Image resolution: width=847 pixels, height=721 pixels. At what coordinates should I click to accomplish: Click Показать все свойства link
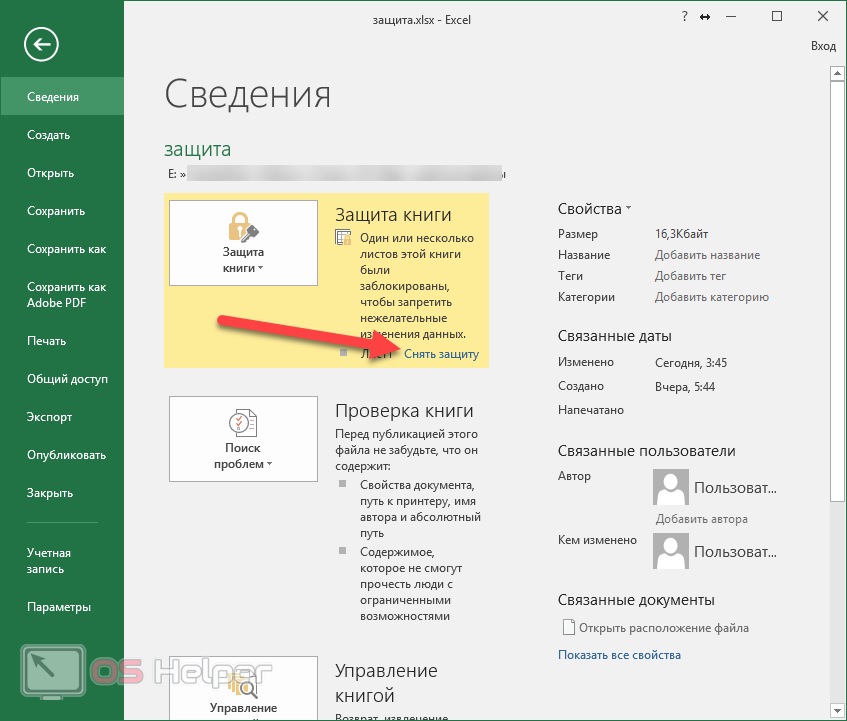[619, 655]
